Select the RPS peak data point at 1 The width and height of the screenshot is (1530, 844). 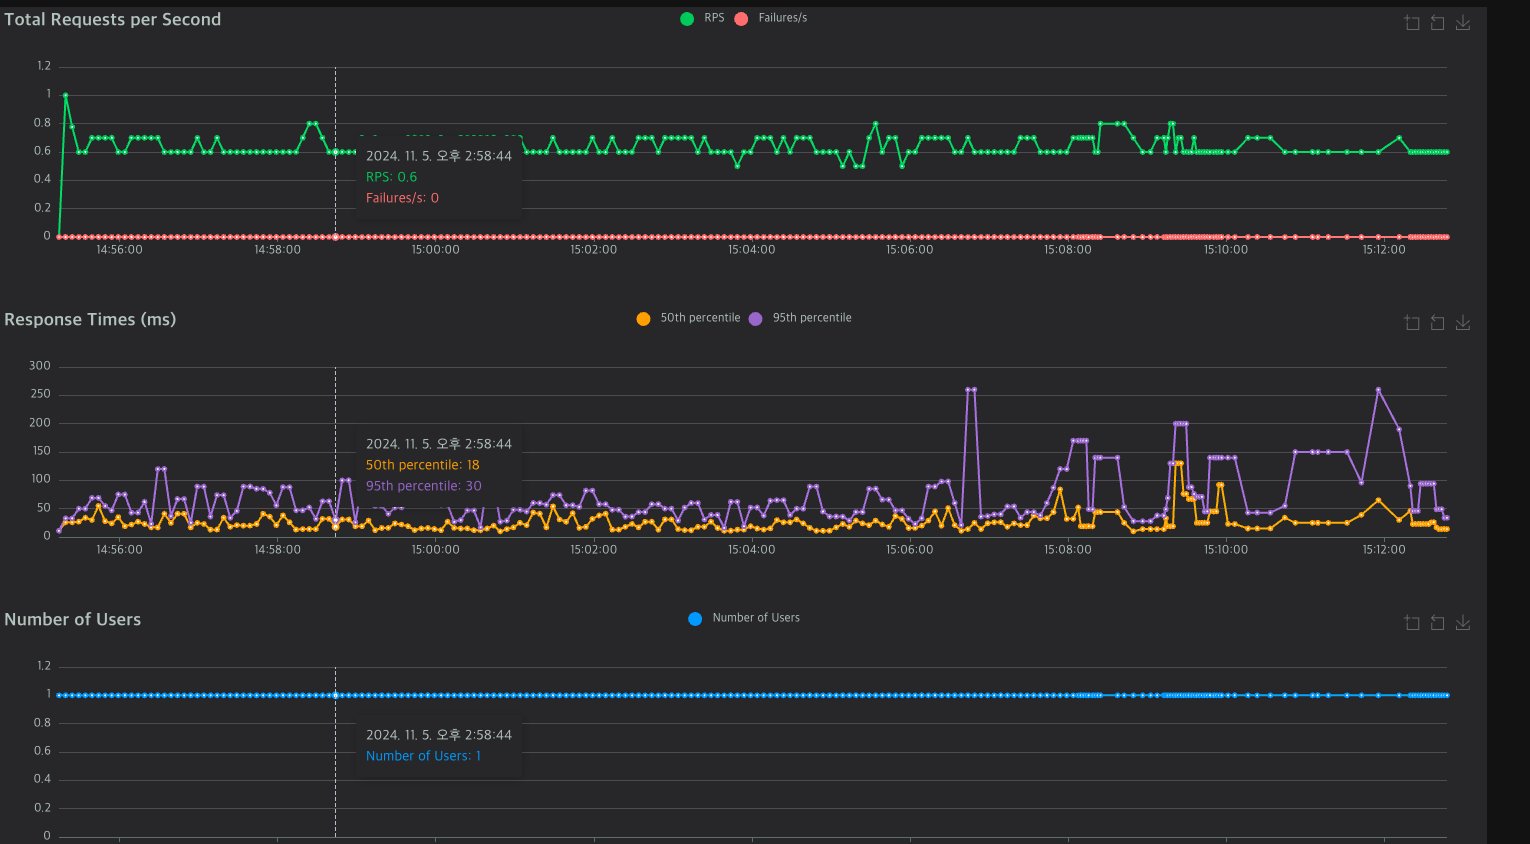coord(66,95)
